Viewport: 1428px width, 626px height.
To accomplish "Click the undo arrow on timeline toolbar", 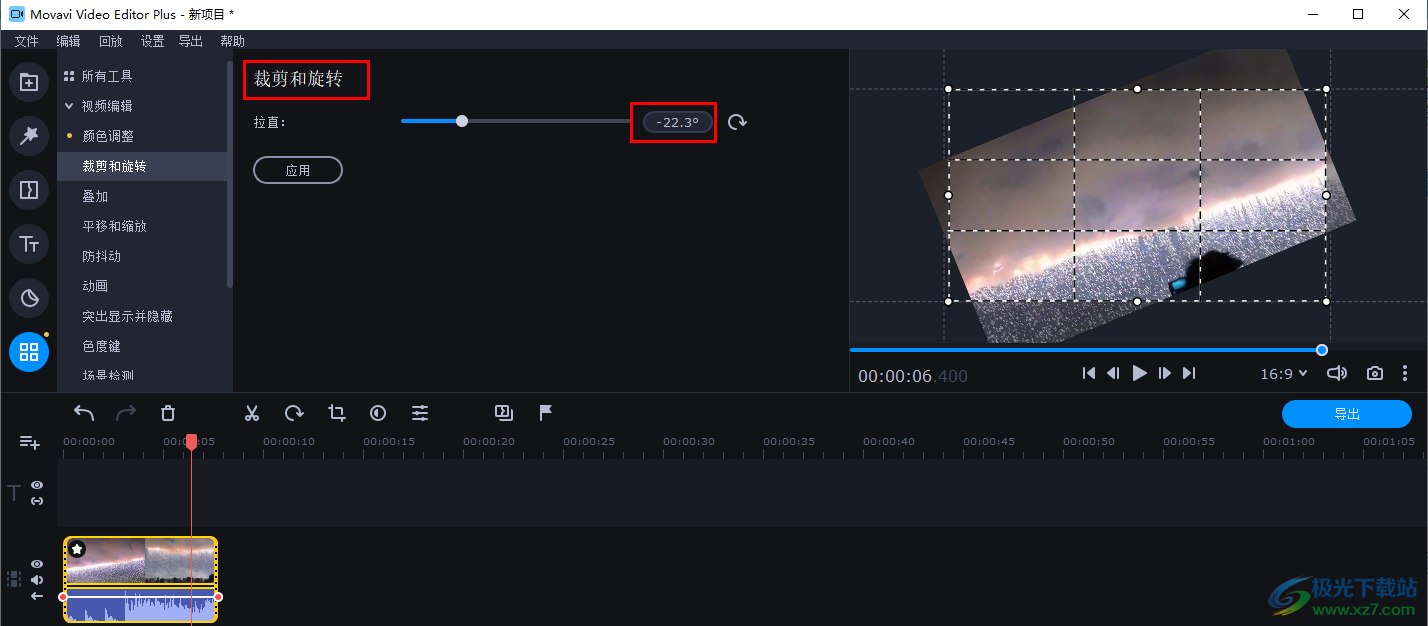I will point(84,413).
